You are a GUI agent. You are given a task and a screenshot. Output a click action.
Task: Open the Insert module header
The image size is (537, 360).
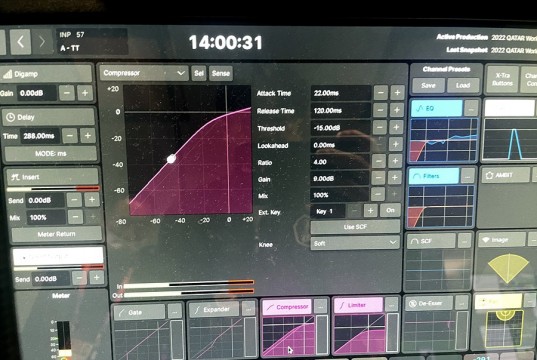(x=53, y=177)
